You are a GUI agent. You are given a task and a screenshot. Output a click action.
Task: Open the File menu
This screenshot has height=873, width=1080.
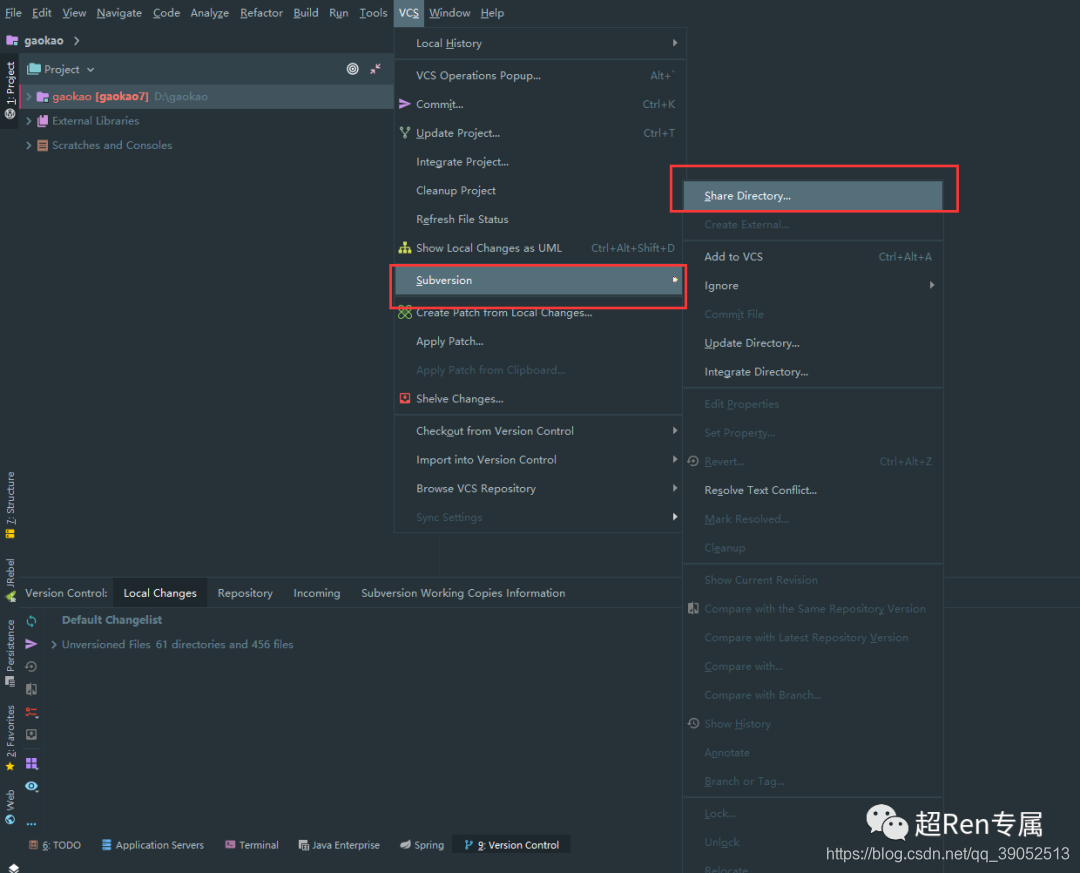13,12
